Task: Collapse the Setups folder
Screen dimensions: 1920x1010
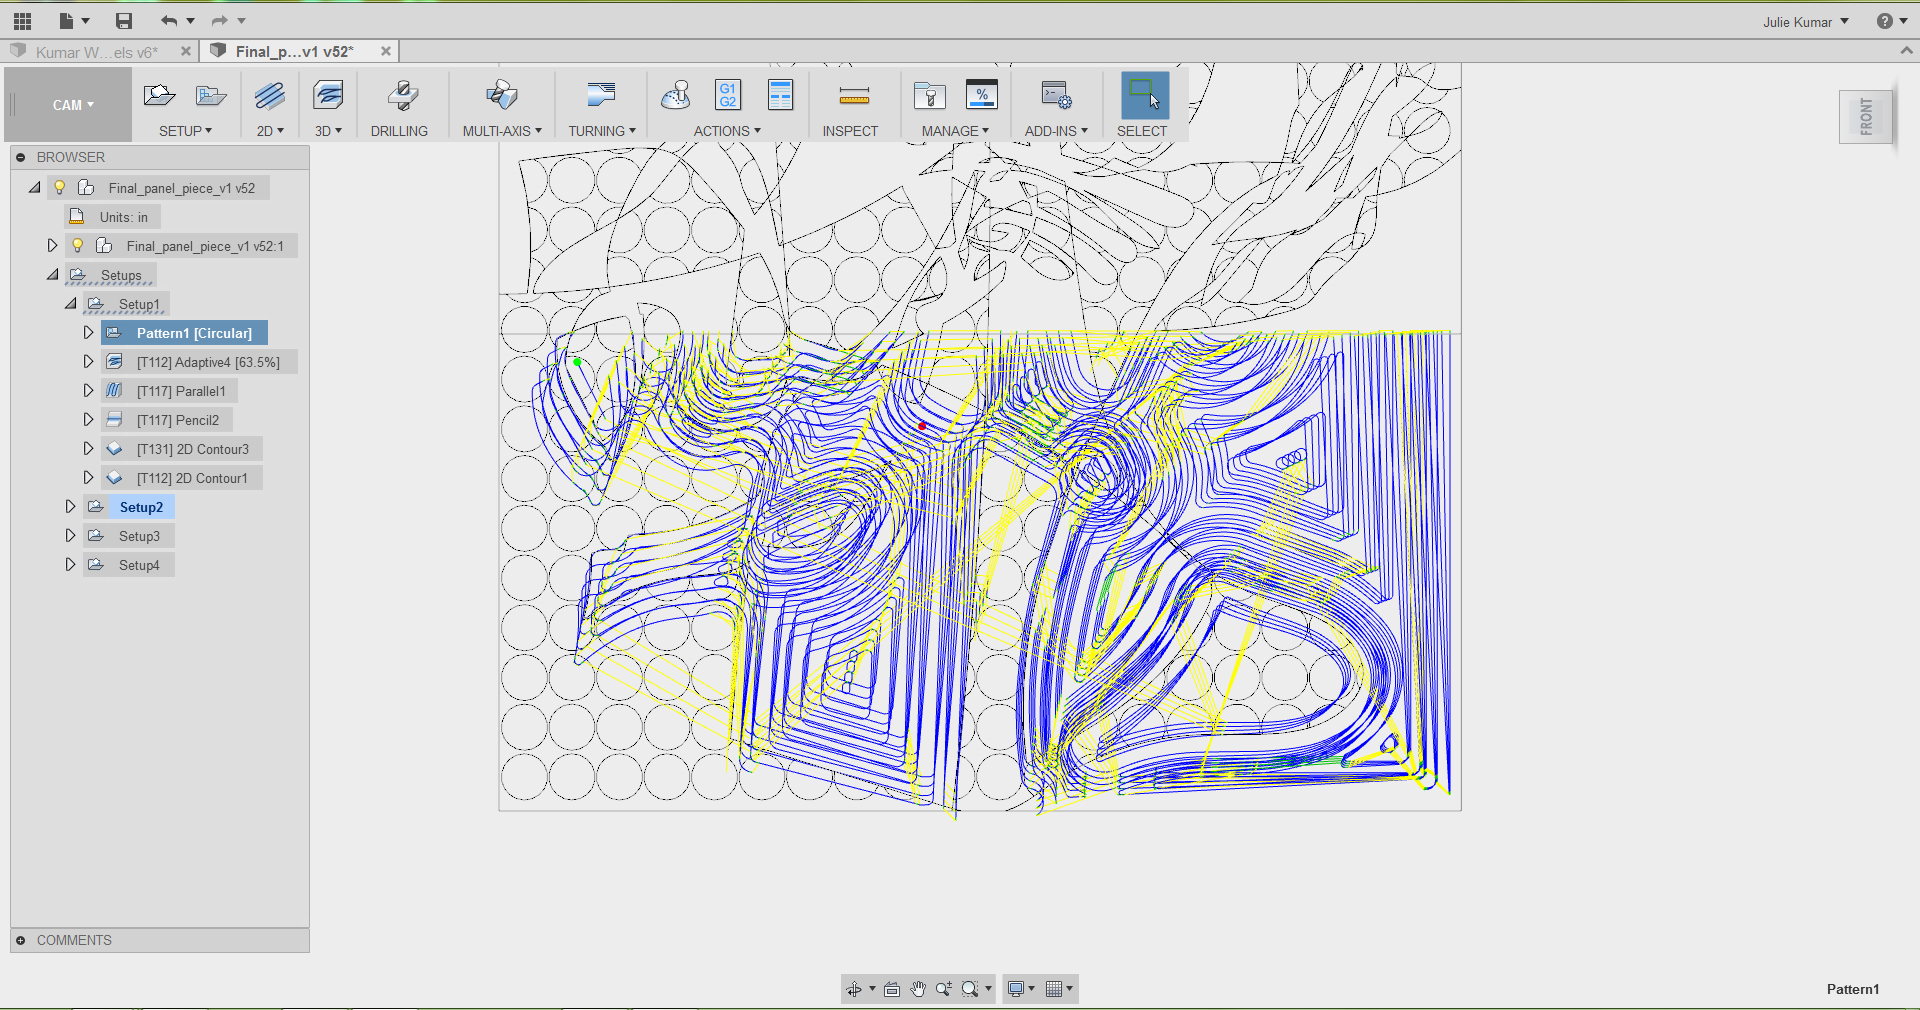Action: tap(52, 274)
